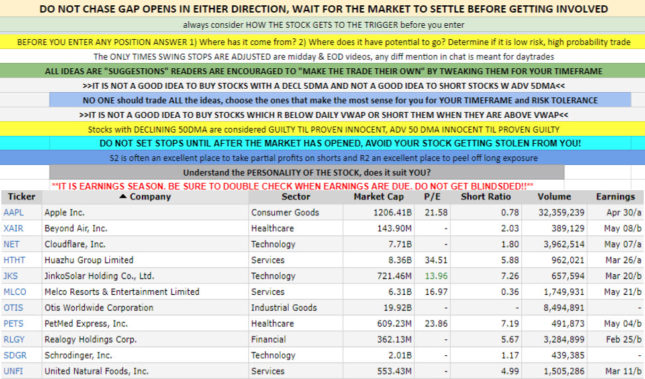Open the PETS ticker link

14,323
